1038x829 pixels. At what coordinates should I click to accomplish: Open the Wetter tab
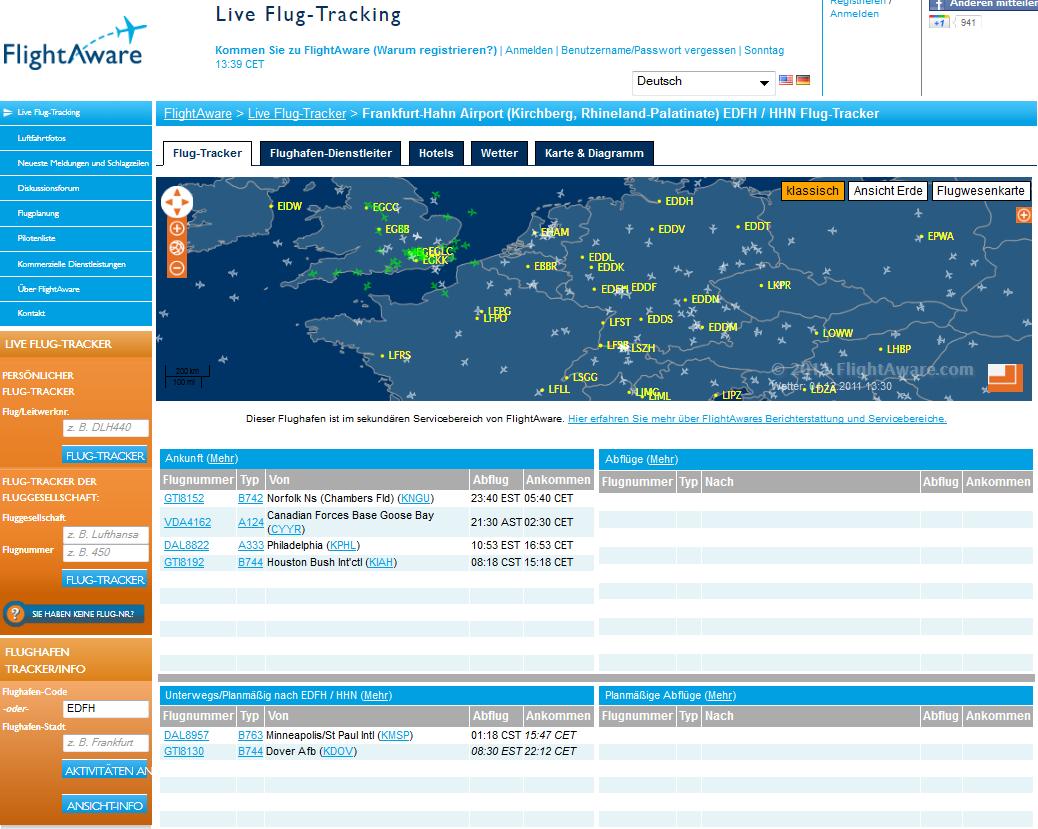pyautogui.click(x=499, y=153)
